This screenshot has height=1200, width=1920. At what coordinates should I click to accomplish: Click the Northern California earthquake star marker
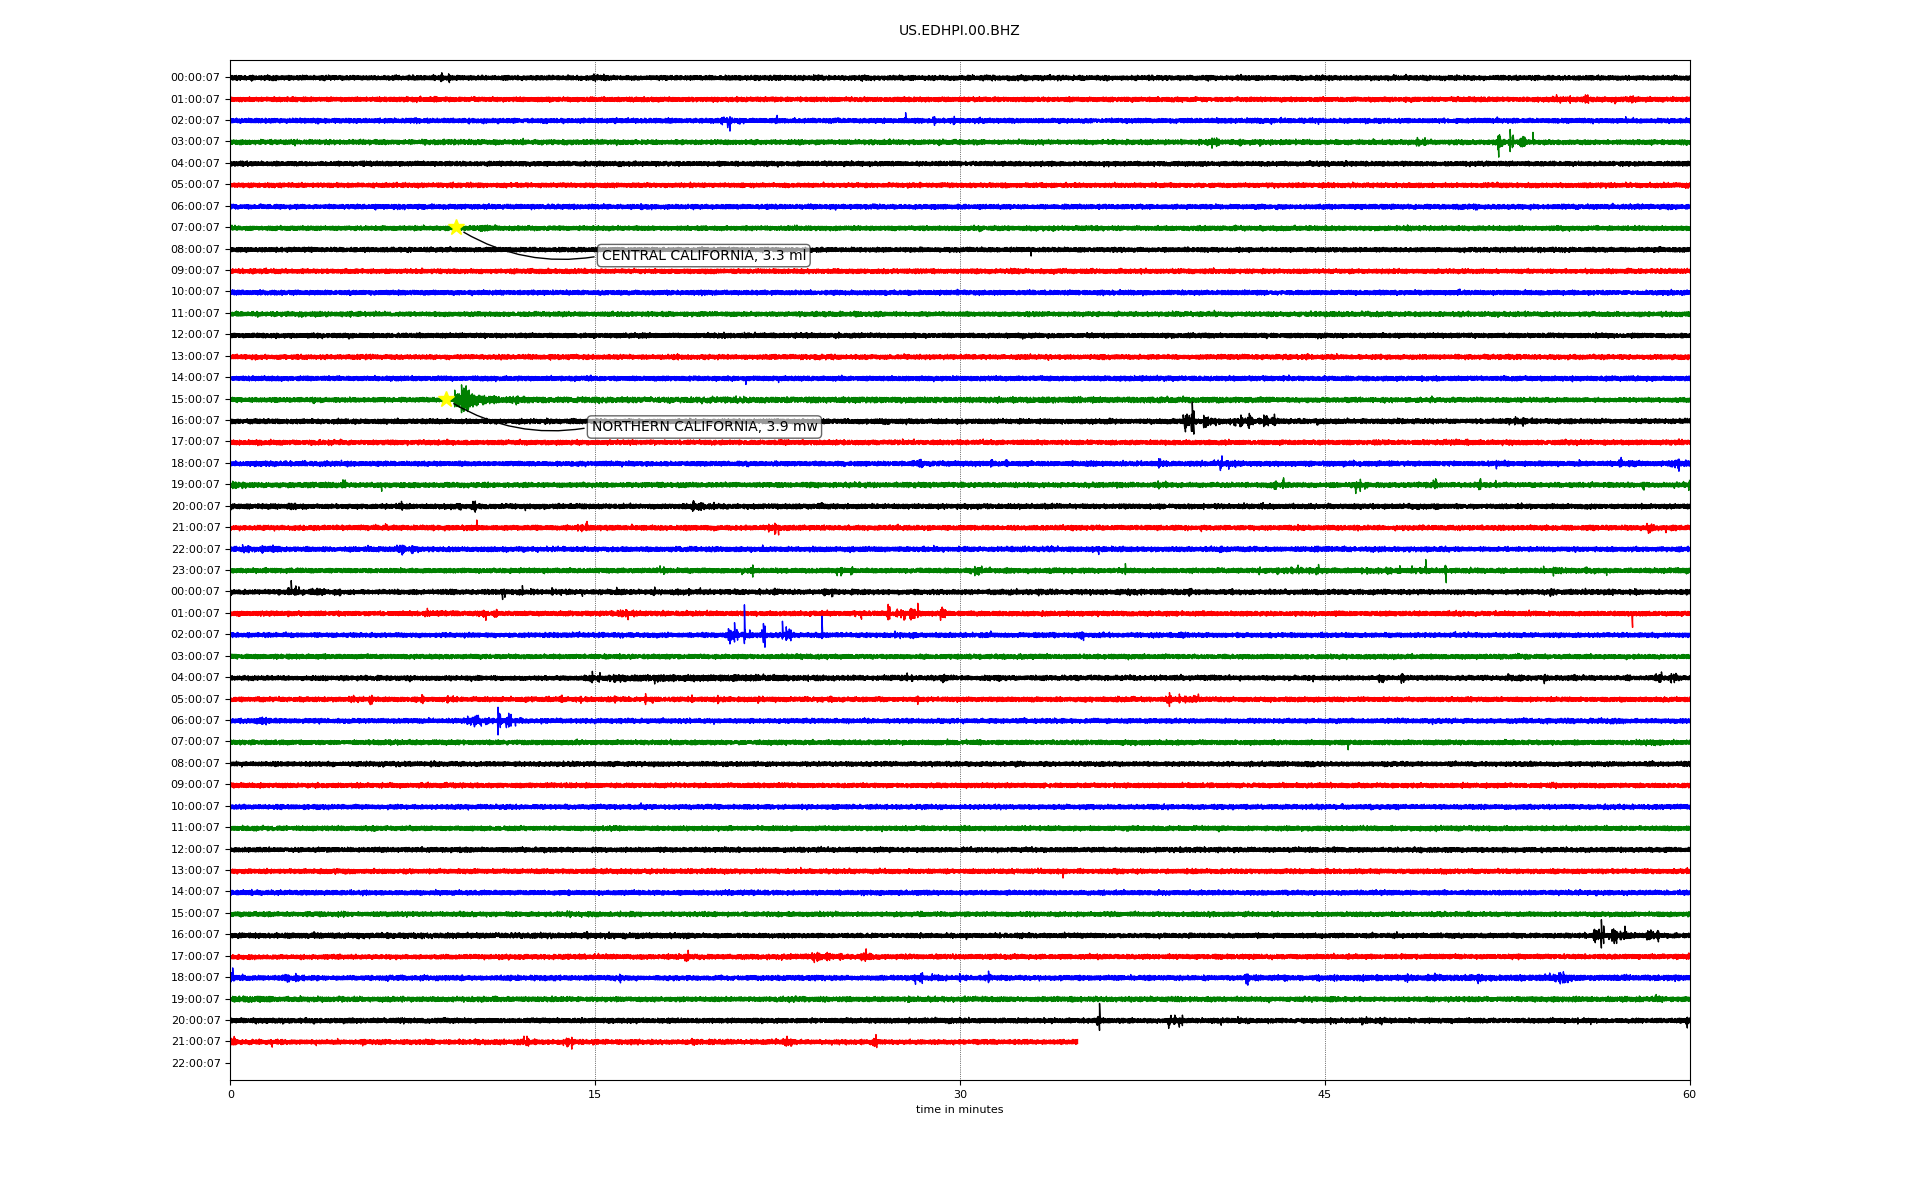click(447, 399)
